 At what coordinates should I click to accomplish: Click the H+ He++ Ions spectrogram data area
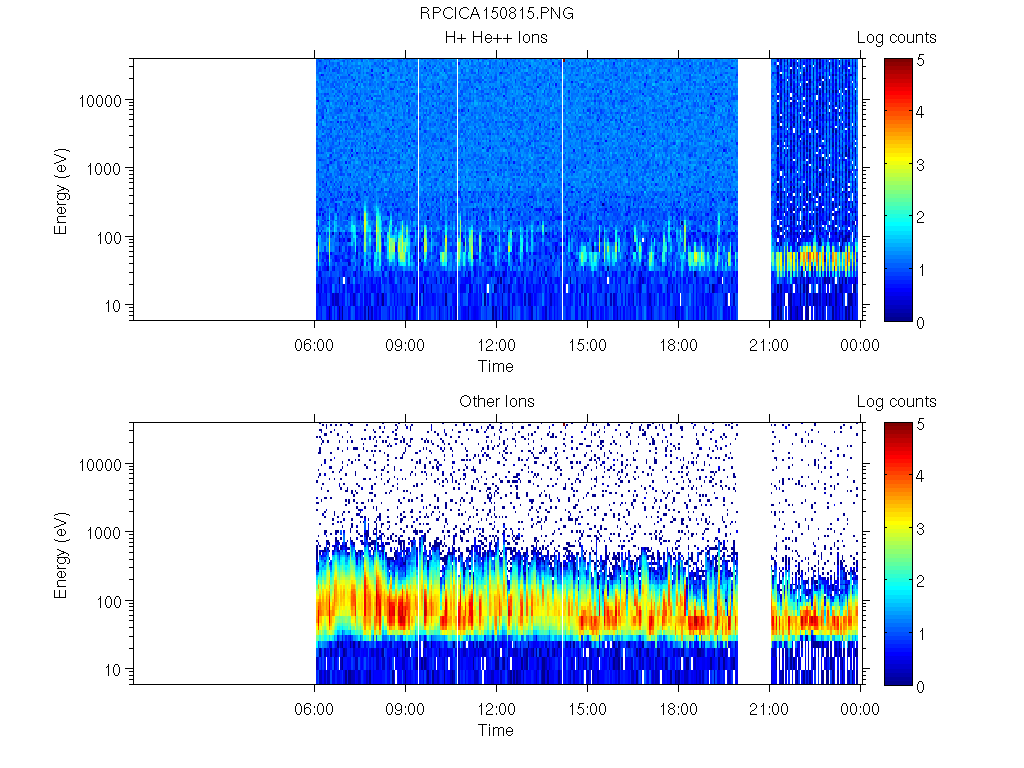point(496,189)
